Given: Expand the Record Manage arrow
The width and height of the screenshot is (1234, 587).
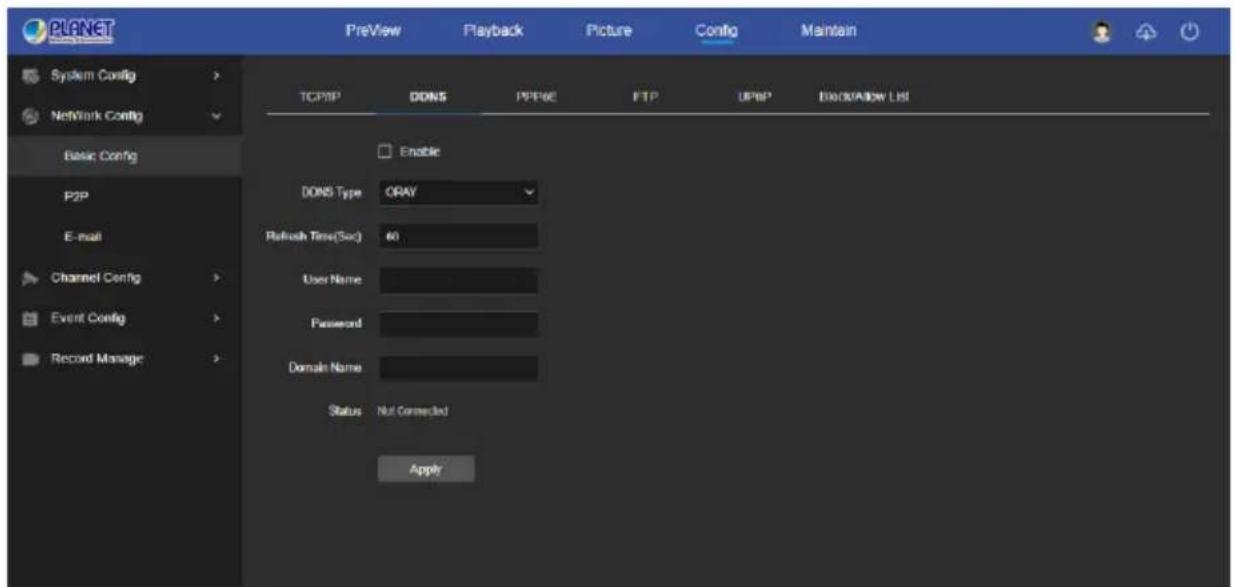Looking at the screenshot, I should (x=217, y=359).
